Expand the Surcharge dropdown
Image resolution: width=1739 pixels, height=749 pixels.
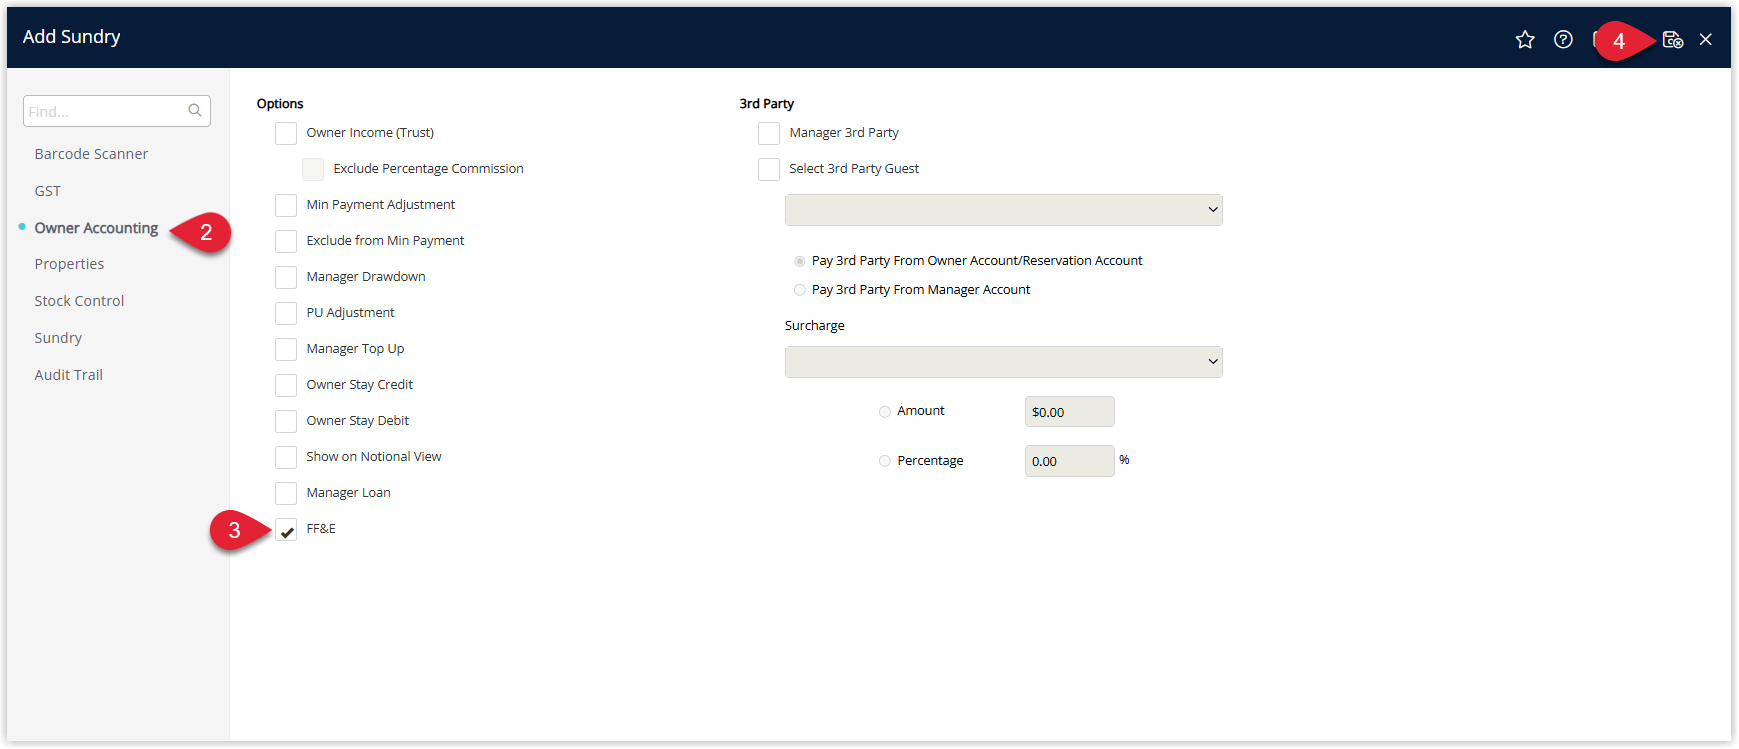click(1003, 362)
